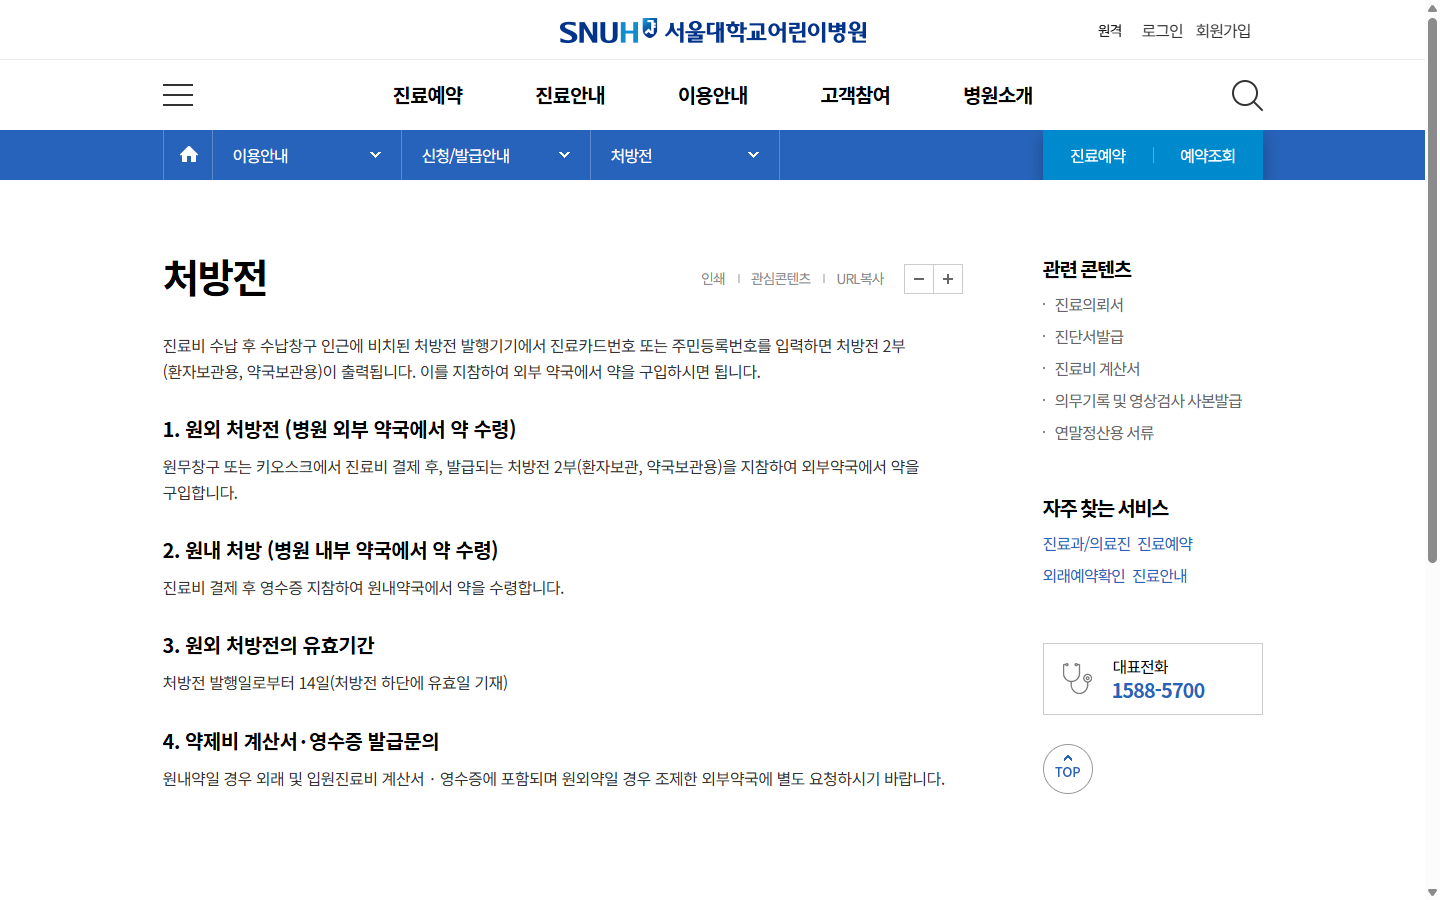This screenshot has height=900, width=1440.
Task: Copy page address with URL복사
Action: pyautogui.click(x=860, y=279)
